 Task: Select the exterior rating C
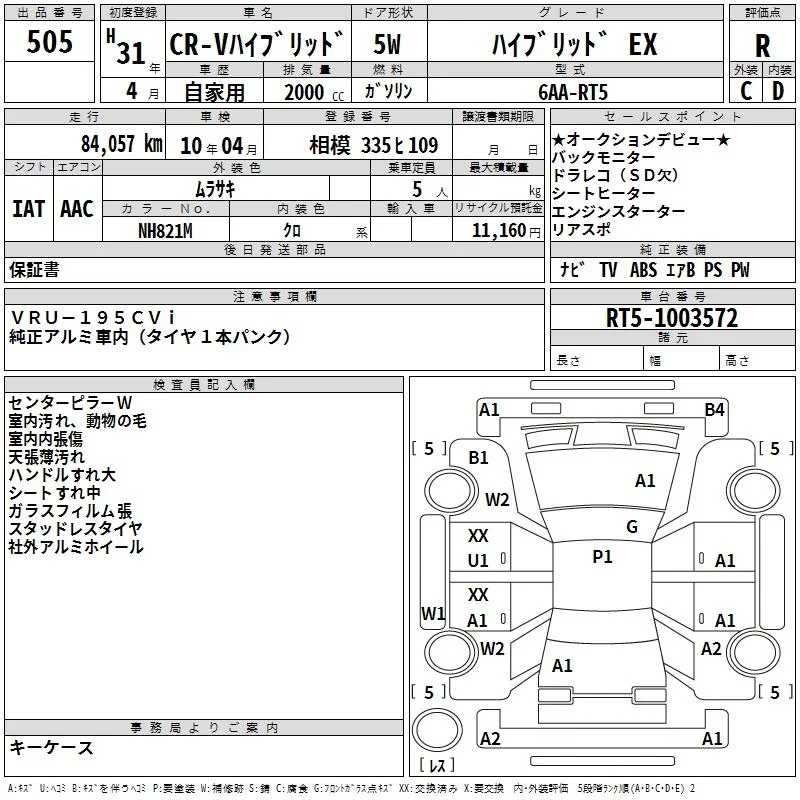[746, 91]
